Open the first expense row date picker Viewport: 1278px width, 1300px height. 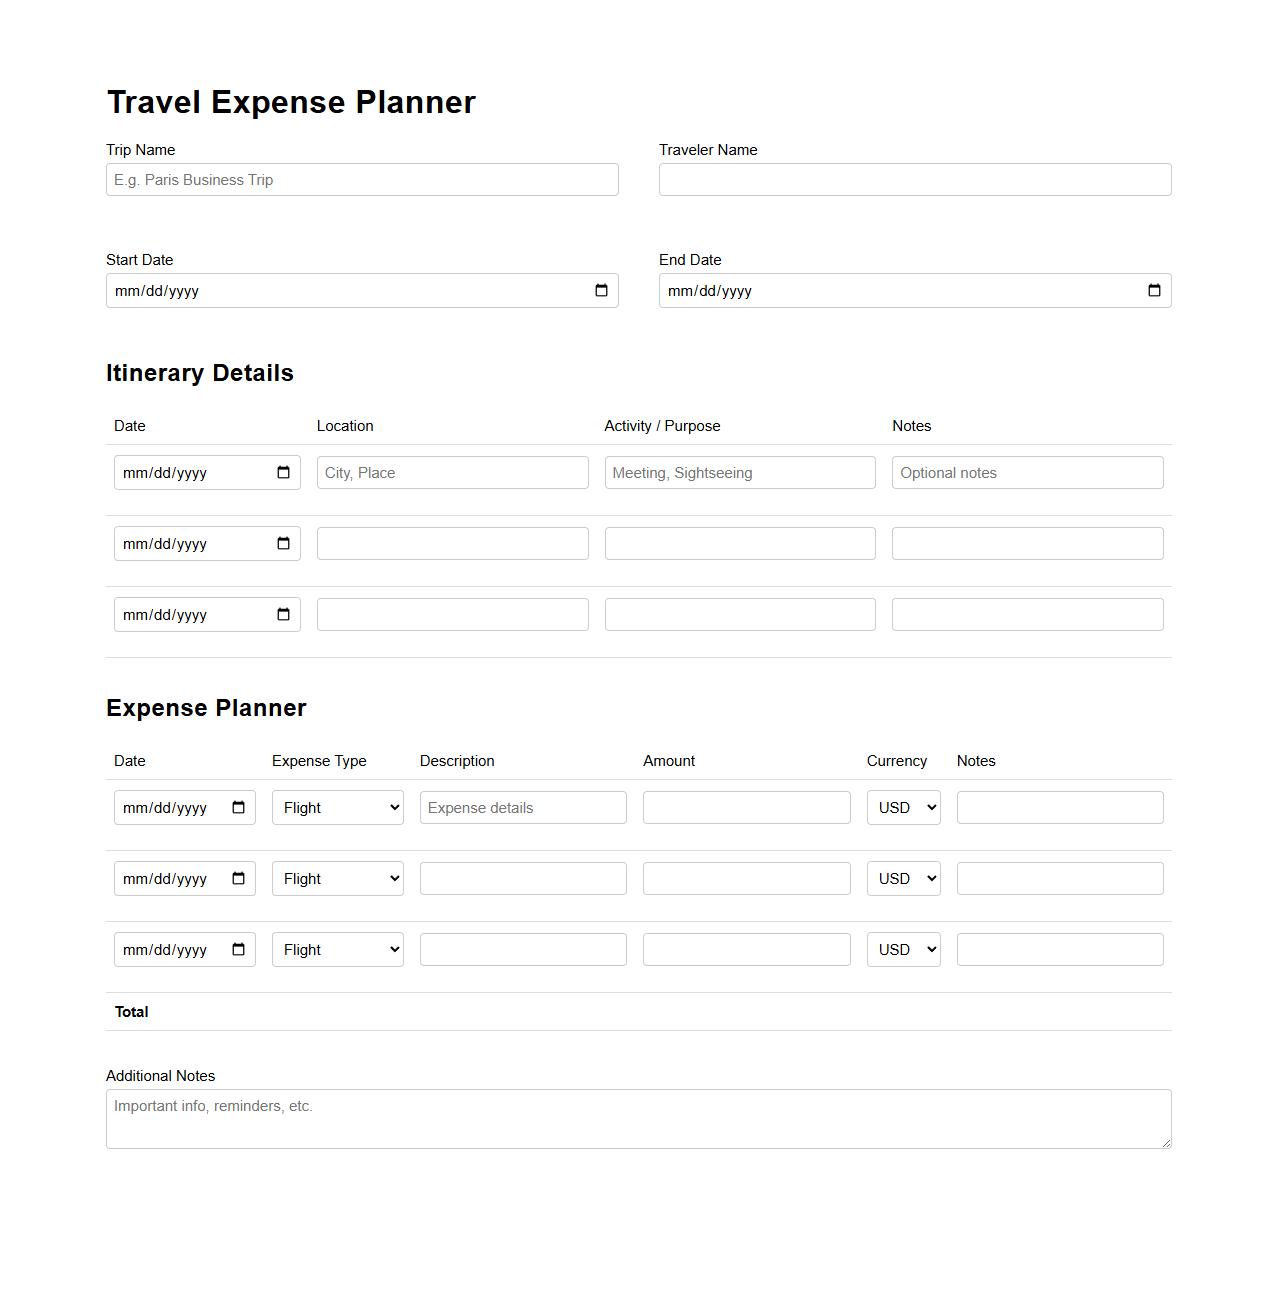(x=238, y=807)
